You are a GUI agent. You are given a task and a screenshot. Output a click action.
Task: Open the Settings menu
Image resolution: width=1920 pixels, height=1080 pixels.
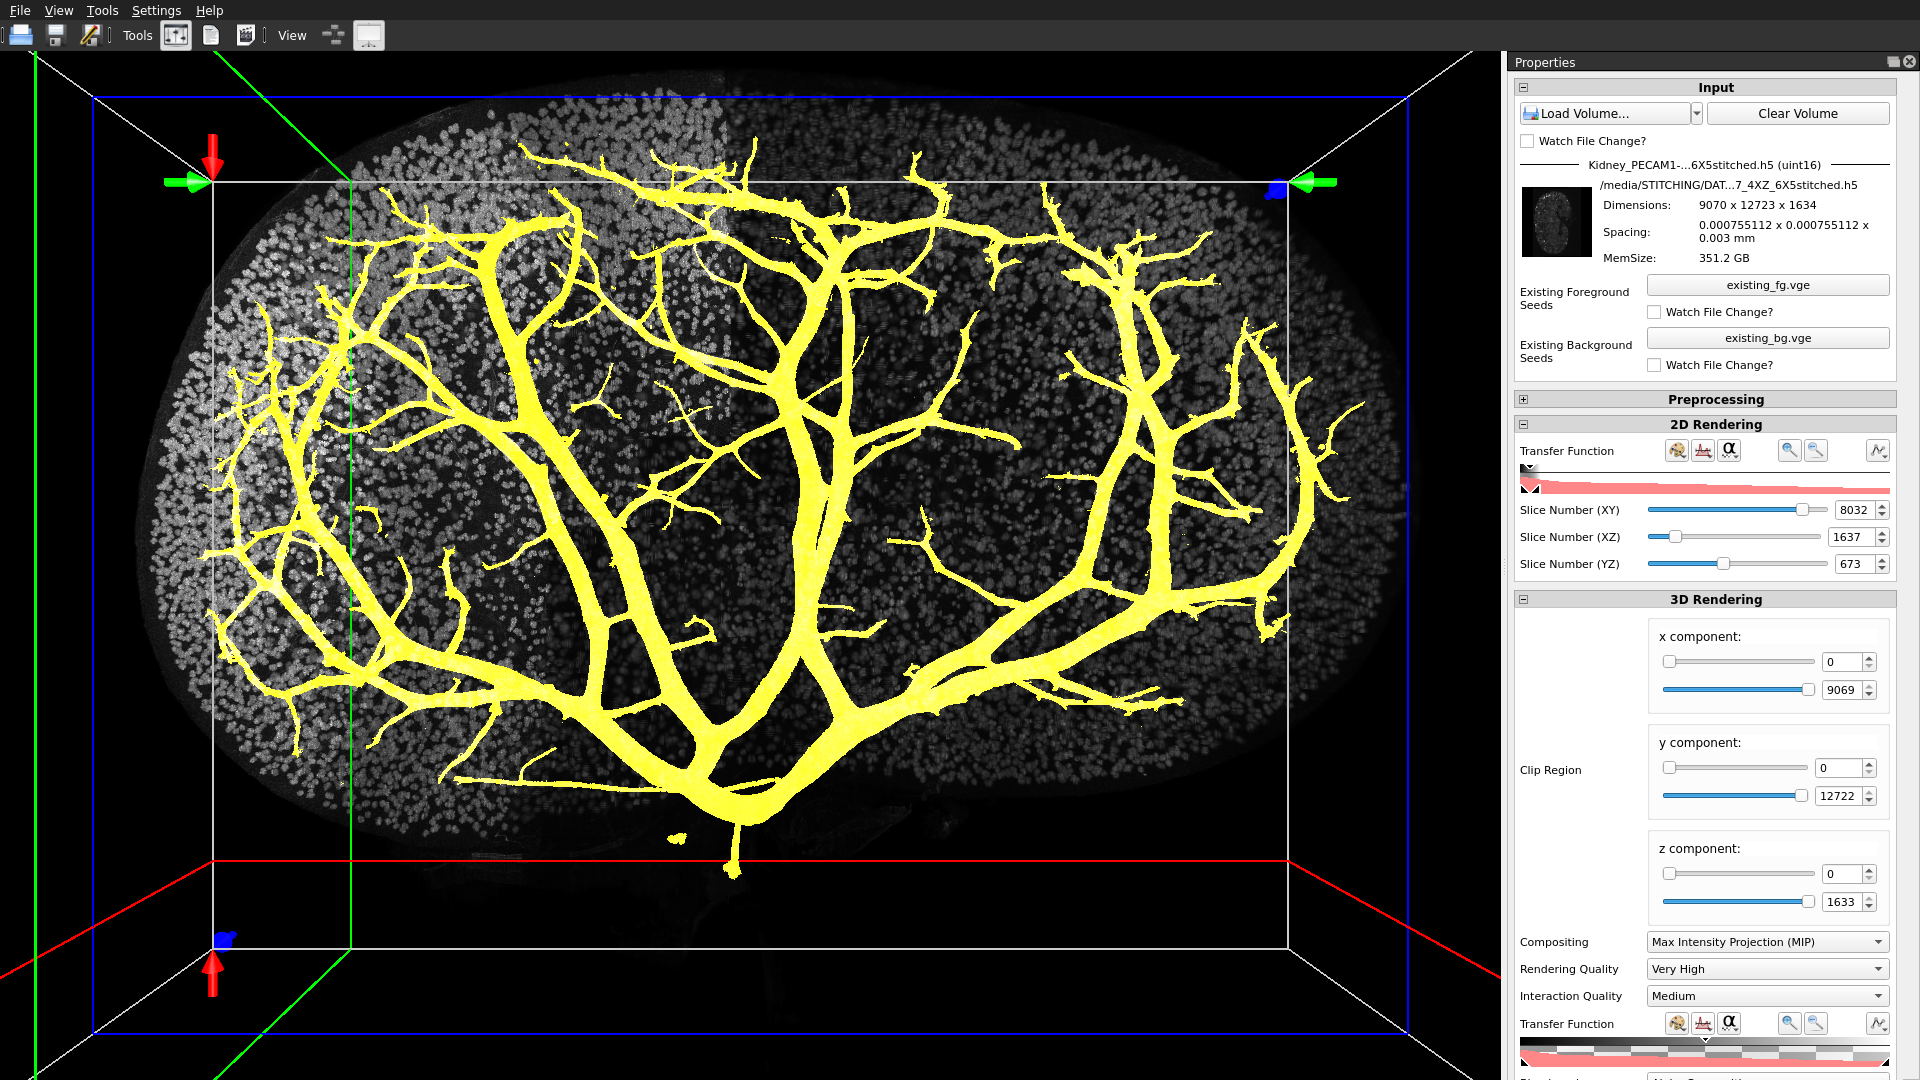(156, 10)
